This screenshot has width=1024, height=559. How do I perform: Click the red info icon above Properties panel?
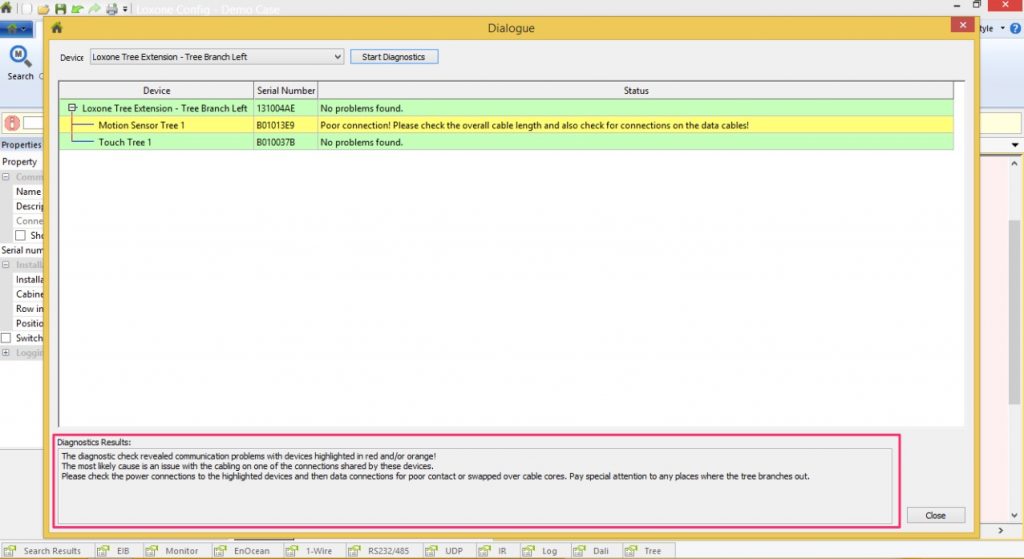click(x=12, y=123)
